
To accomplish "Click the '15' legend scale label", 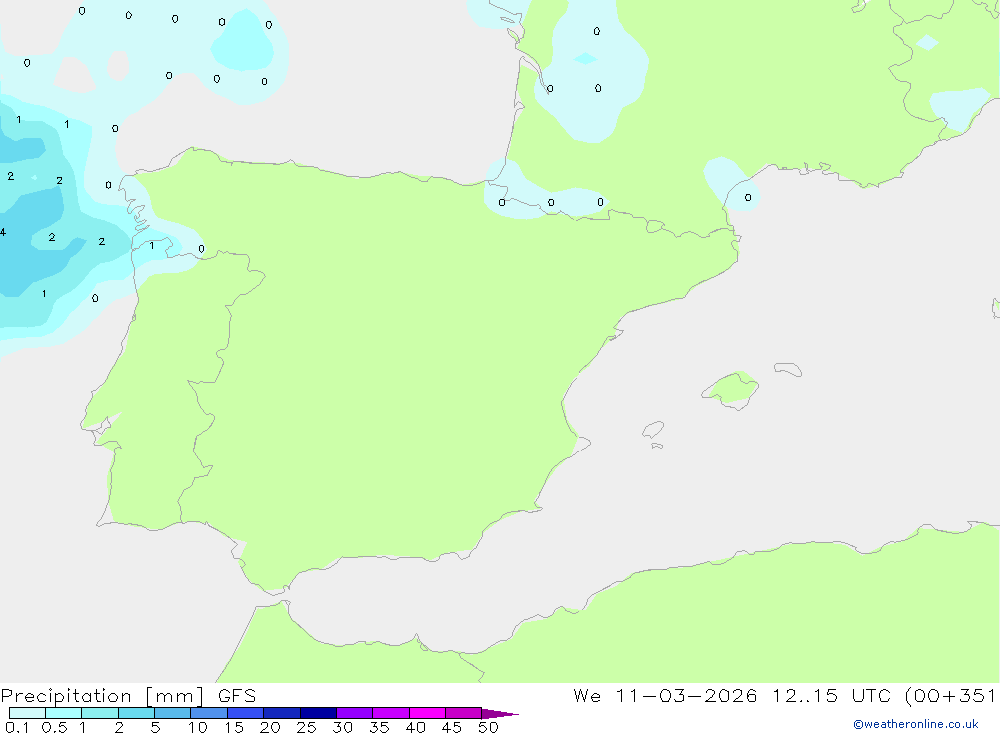I will 234,727.
